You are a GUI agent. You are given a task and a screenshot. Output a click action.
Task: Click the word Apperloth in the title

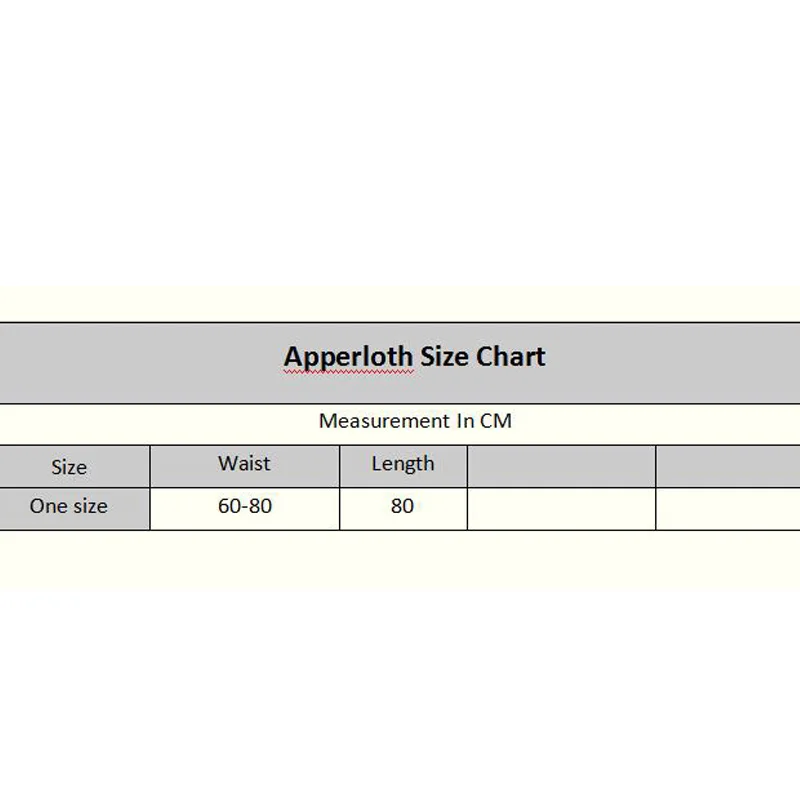point(348,357)
